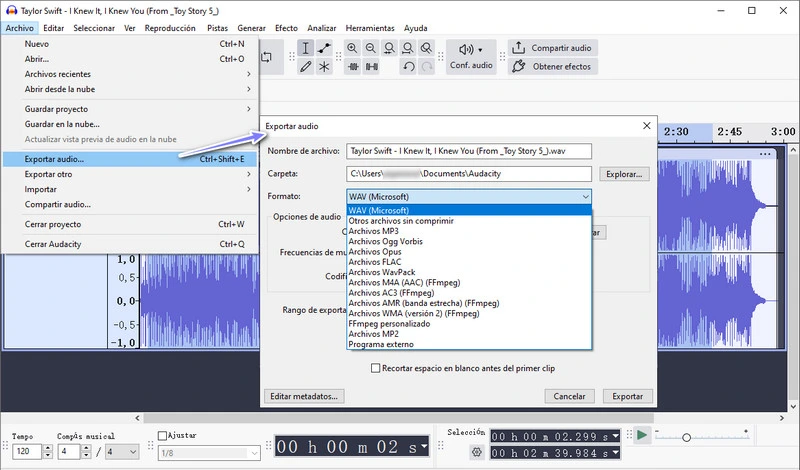Expand Archivos recientes submenu
The image size is (800, 470).
pos(130,74)
